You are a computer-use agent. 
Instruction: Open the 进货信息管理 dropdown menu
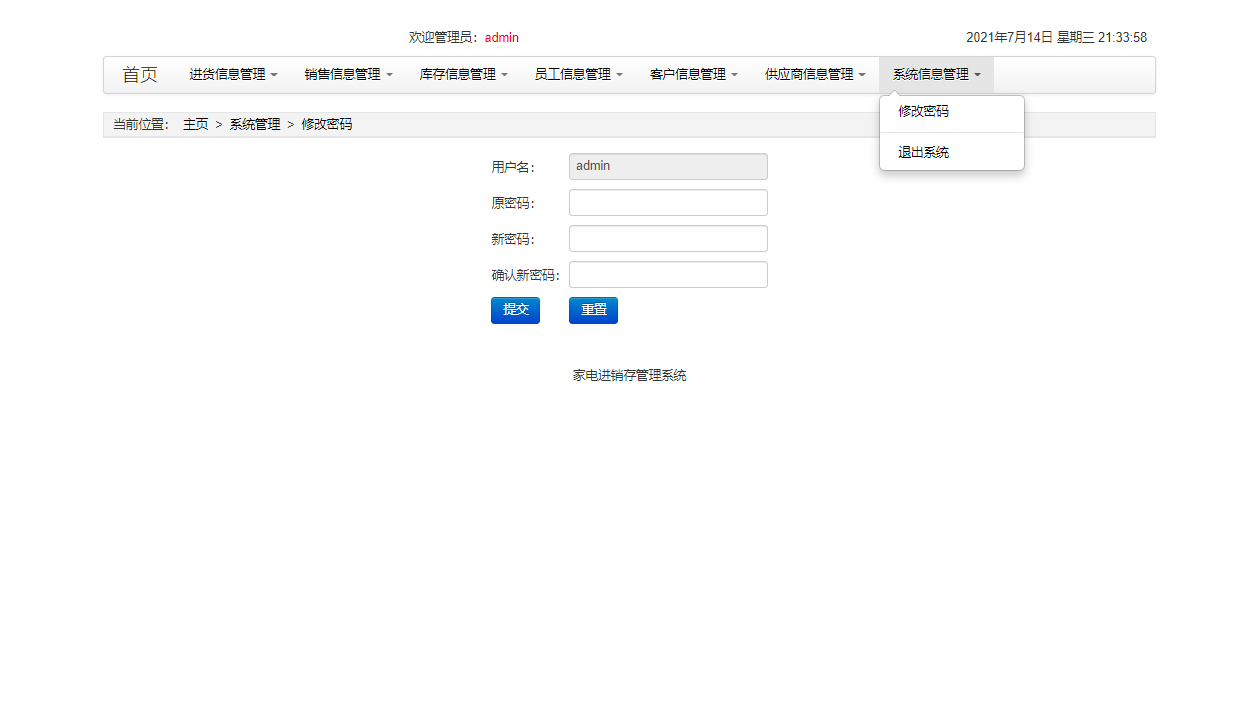tap(232, 74)
